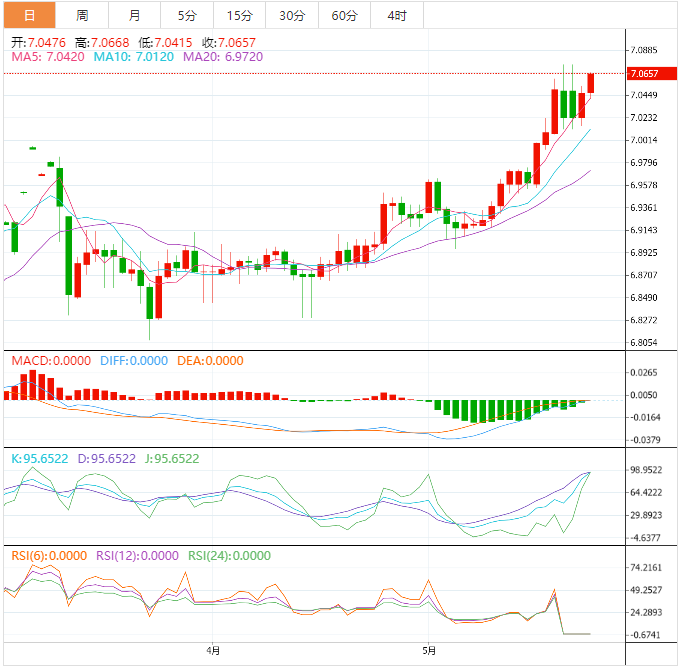Open the 4时 timeframe tab
This screenshot has height=670, width=678.
[x=397, y=15]
